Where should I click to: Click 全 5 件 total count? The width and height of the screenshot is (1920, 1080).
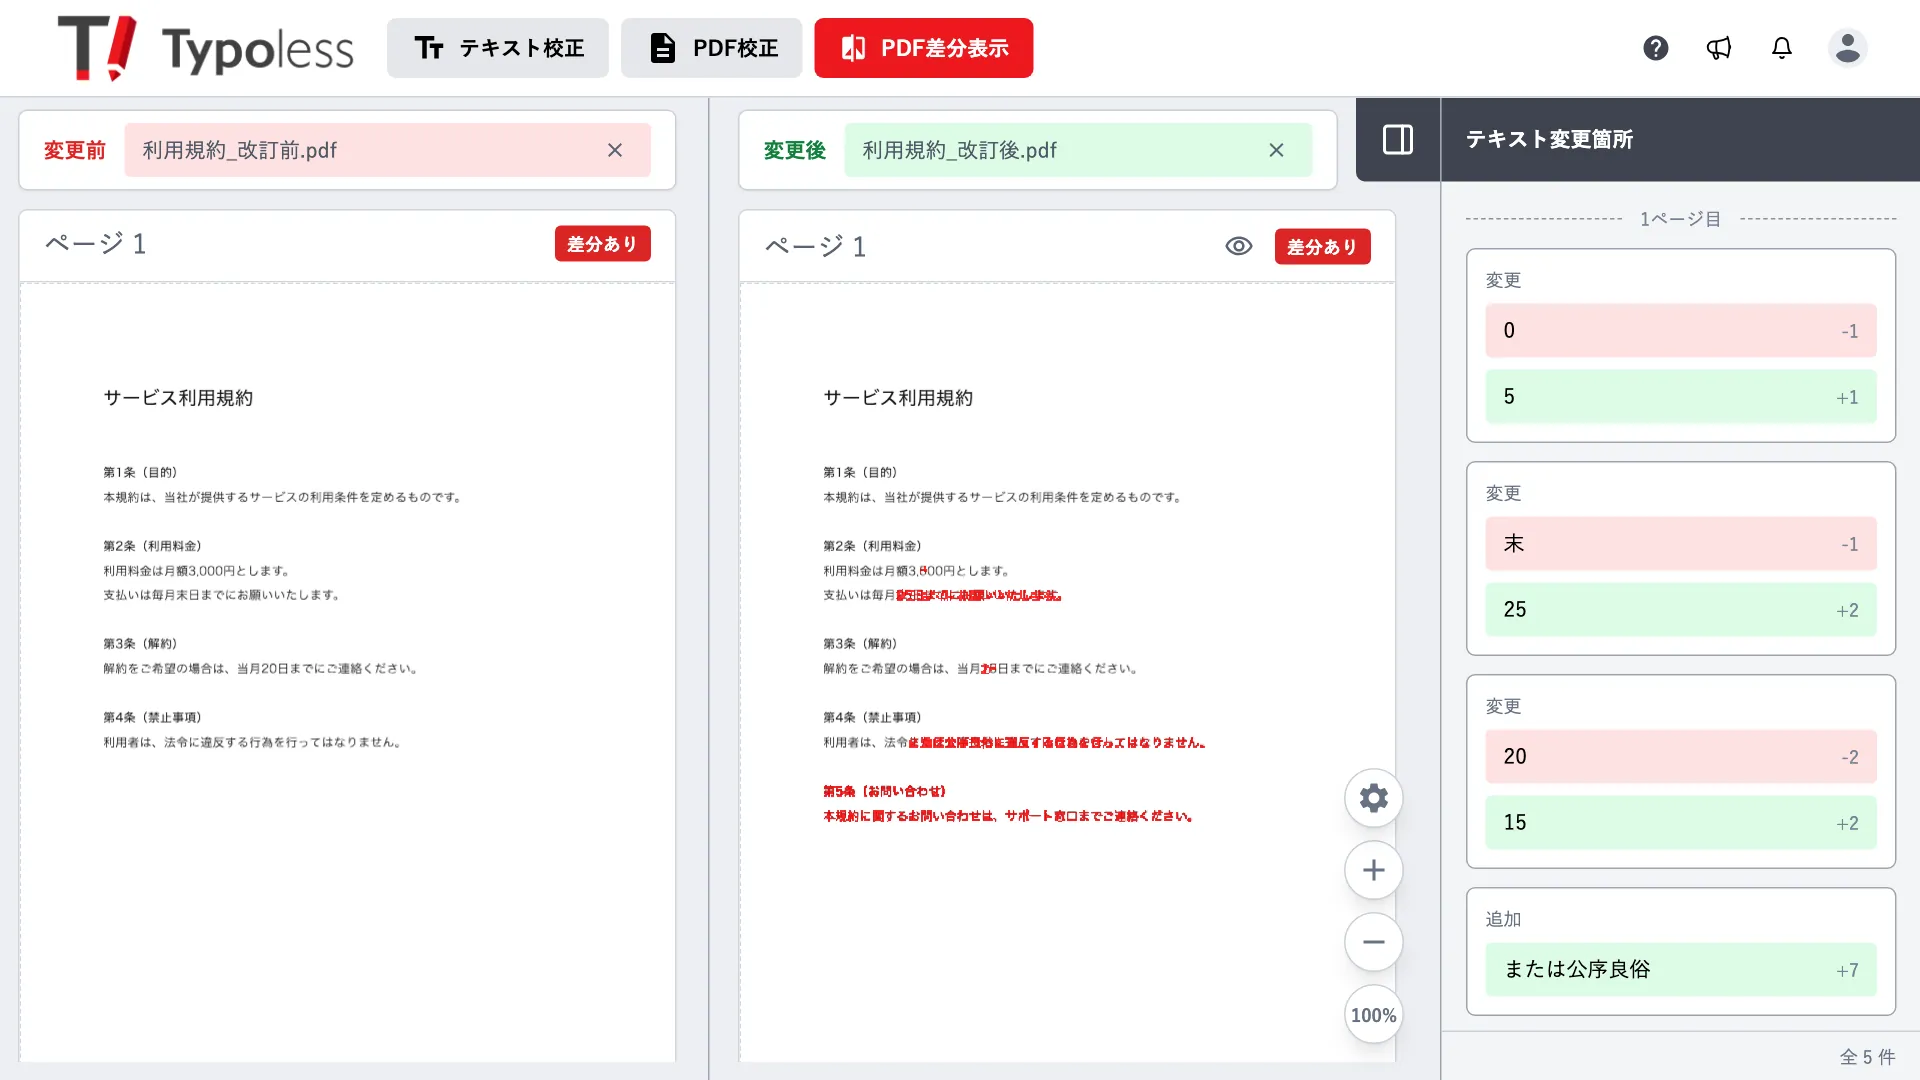[x=1867, y=1057]
